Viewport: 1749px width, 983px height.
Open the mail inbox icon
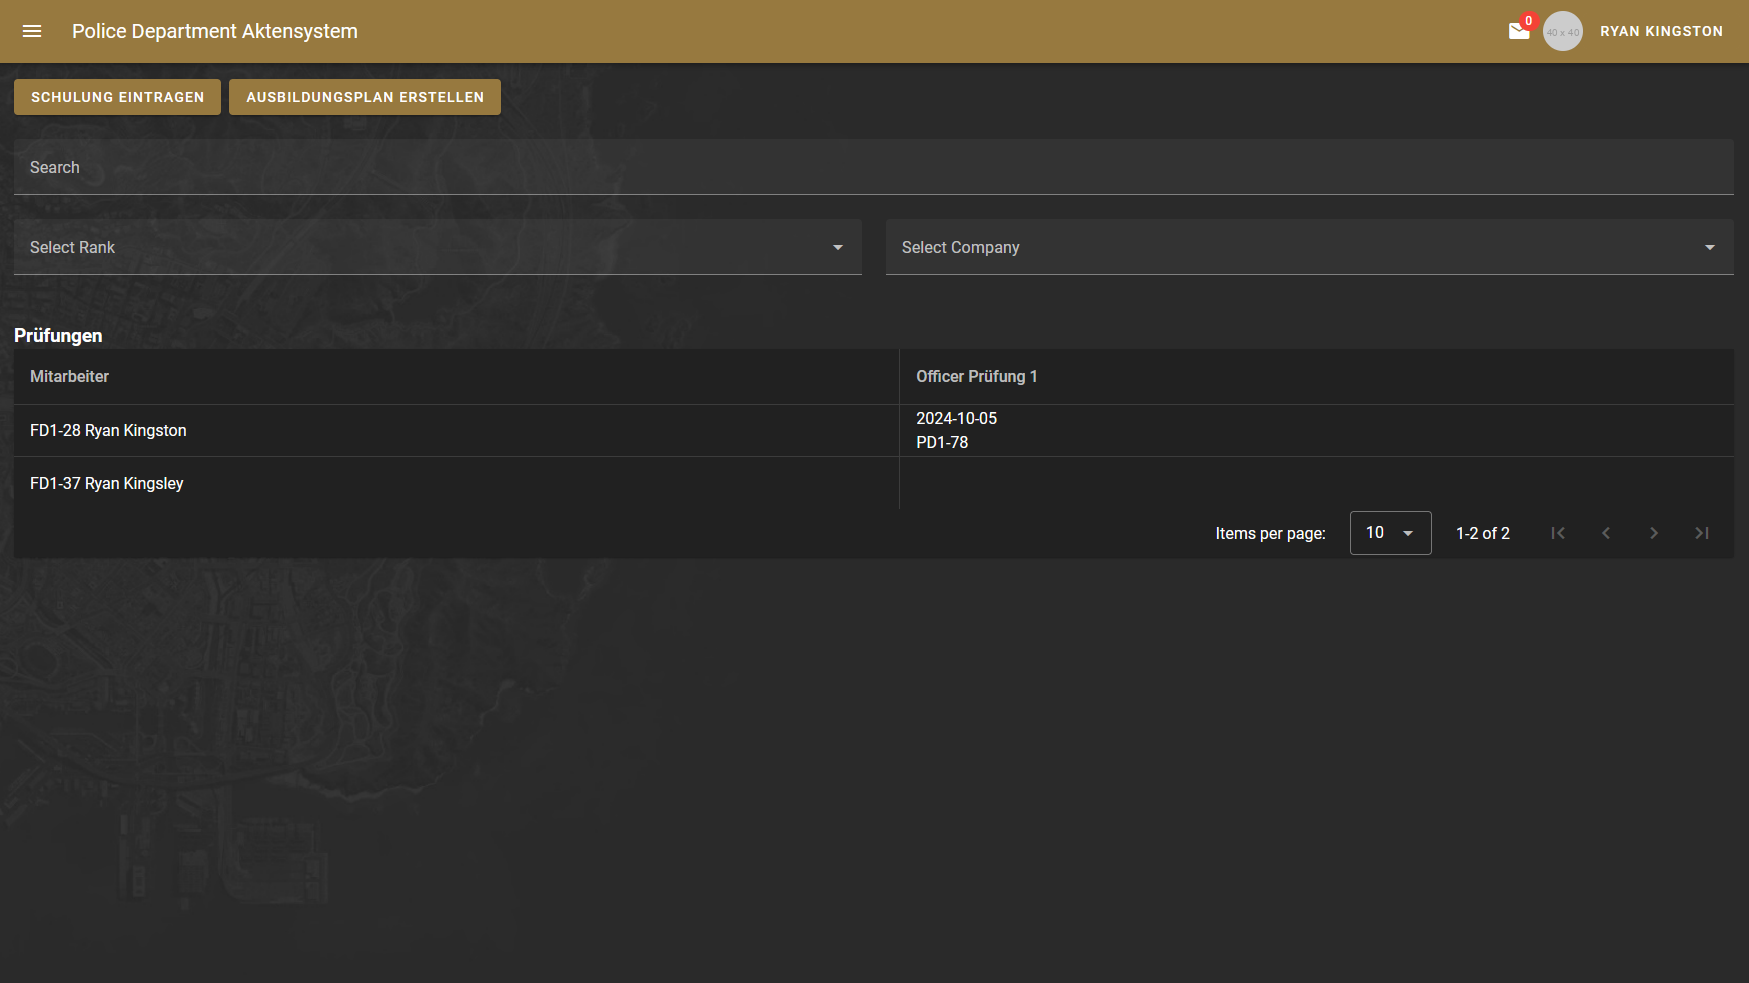tap(1519, 31)
